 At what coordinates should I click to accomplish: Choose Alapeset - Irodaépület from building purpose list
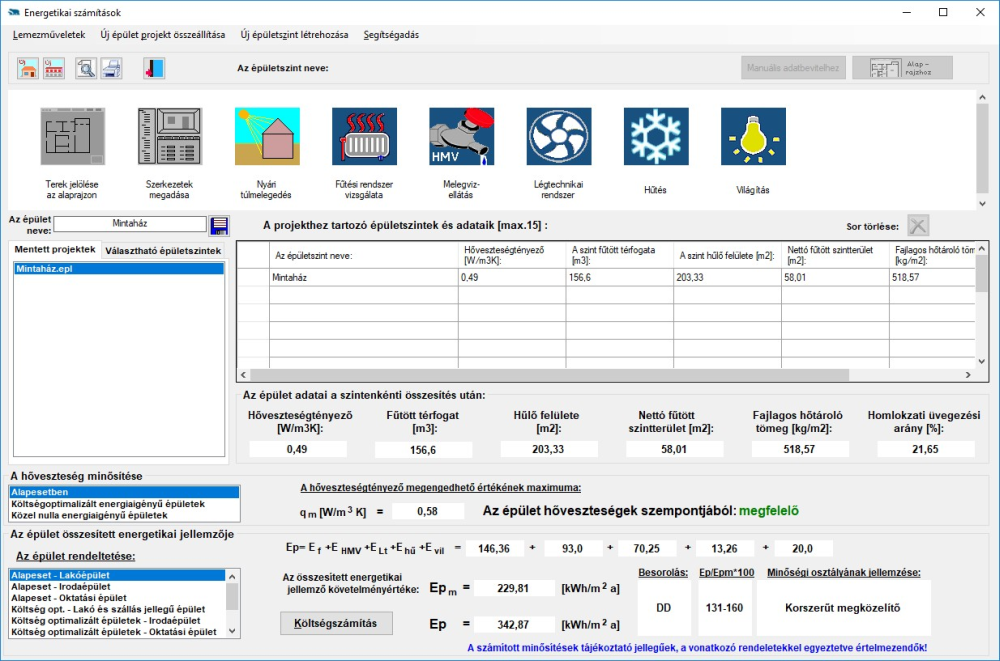point(60,586)
